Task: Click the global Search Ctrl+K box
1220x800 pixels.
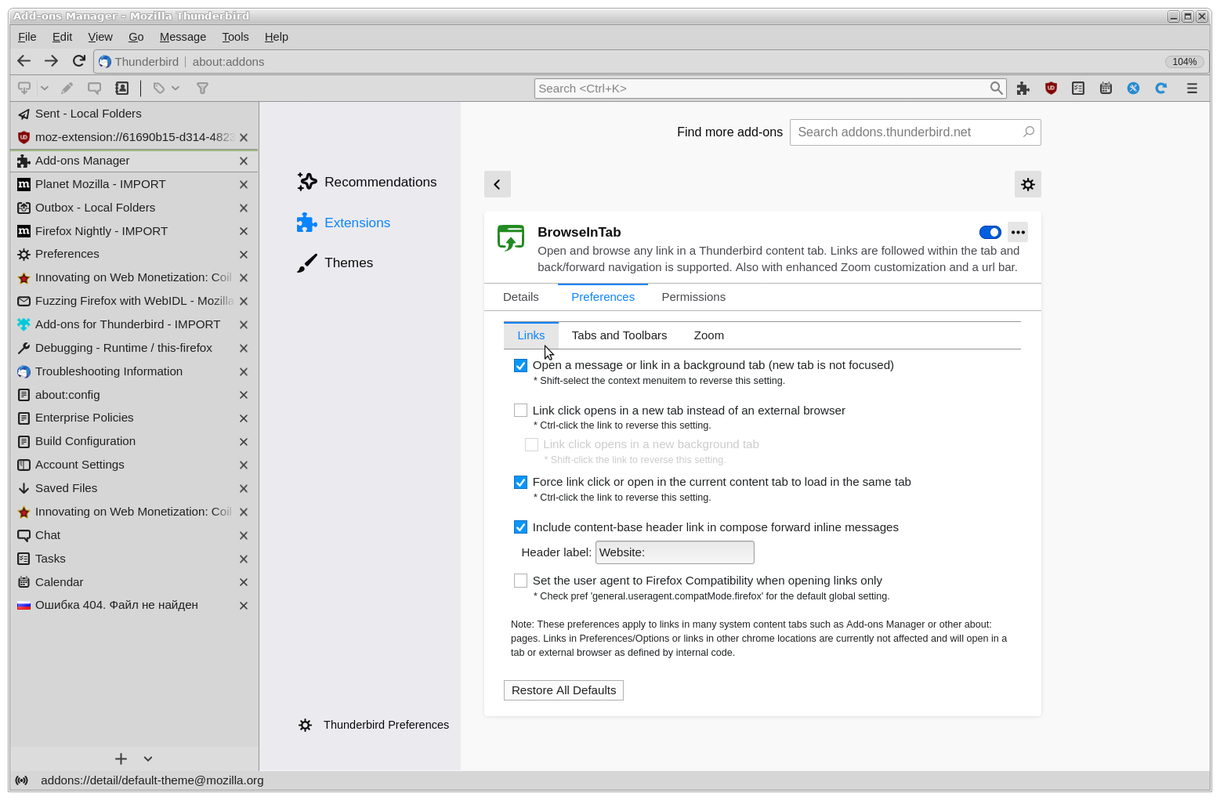Action: pos(770,88)
